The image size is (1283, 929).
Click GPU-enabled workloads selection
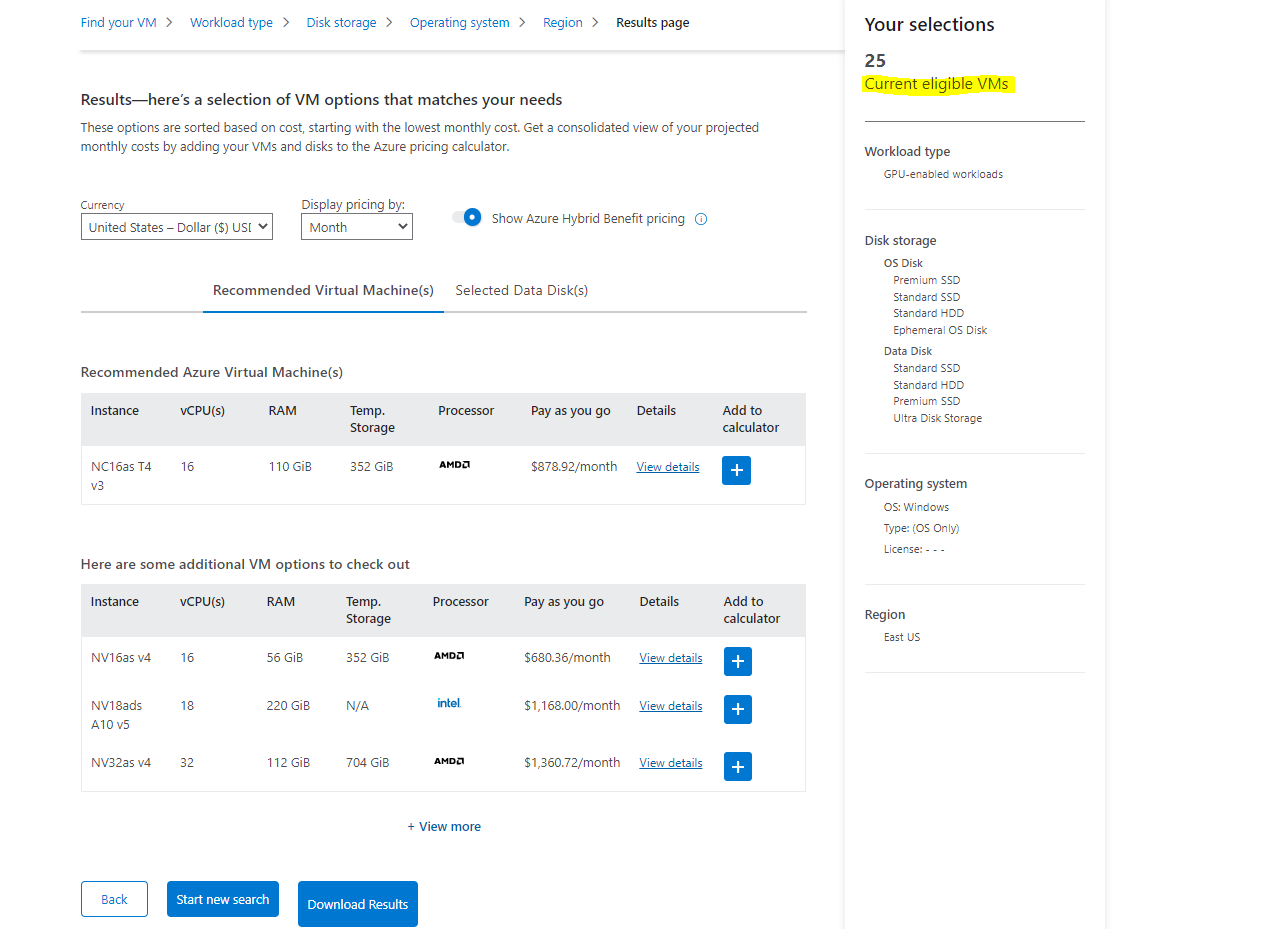[943, 174]
